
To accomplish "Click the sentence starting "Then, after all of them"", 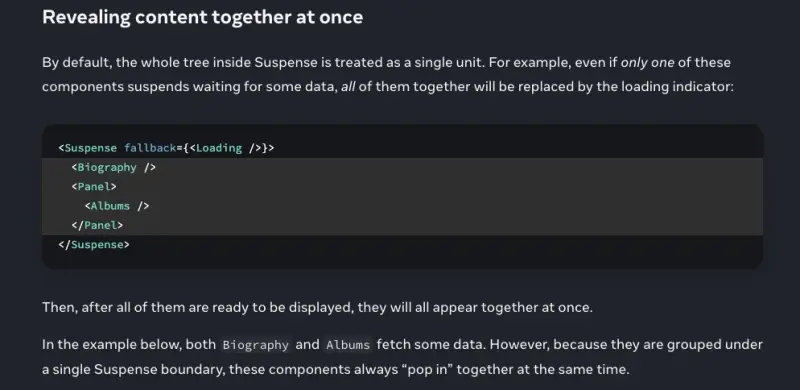I will (317, 308).
